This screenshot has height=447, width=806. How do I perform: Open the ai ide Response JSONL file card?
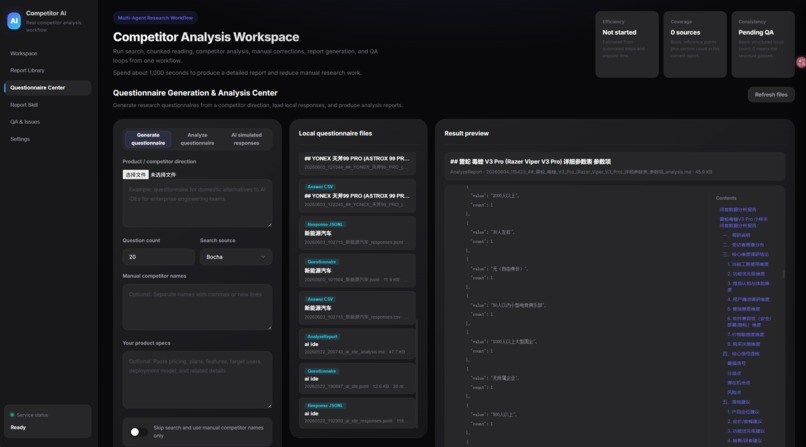coord(357,413)
